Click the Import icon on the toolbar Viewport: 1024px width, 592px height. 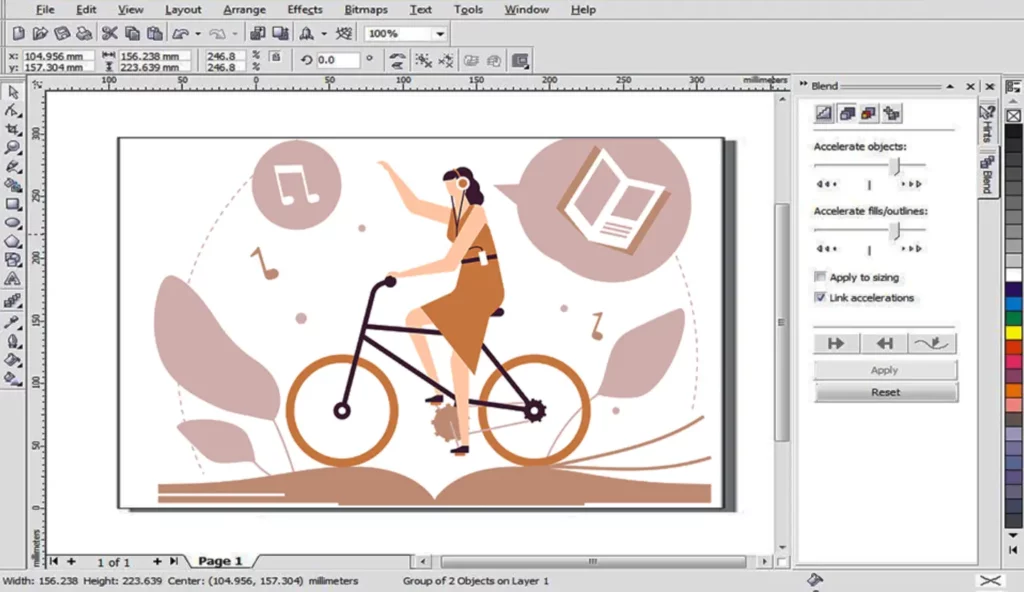click(x=258, y=32)
